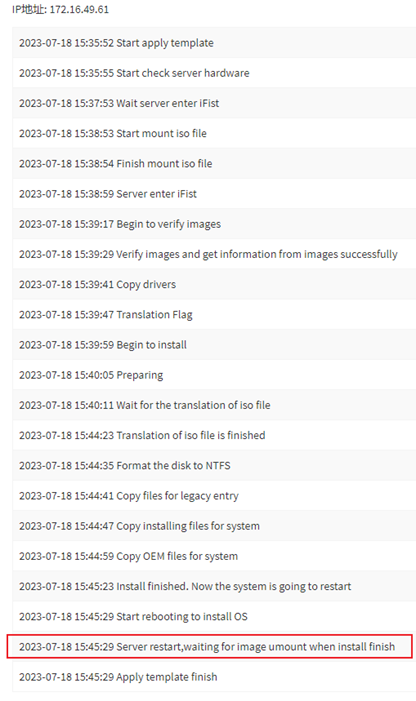Click the 'Finish mount iso file' row

(x=214, y=164)
